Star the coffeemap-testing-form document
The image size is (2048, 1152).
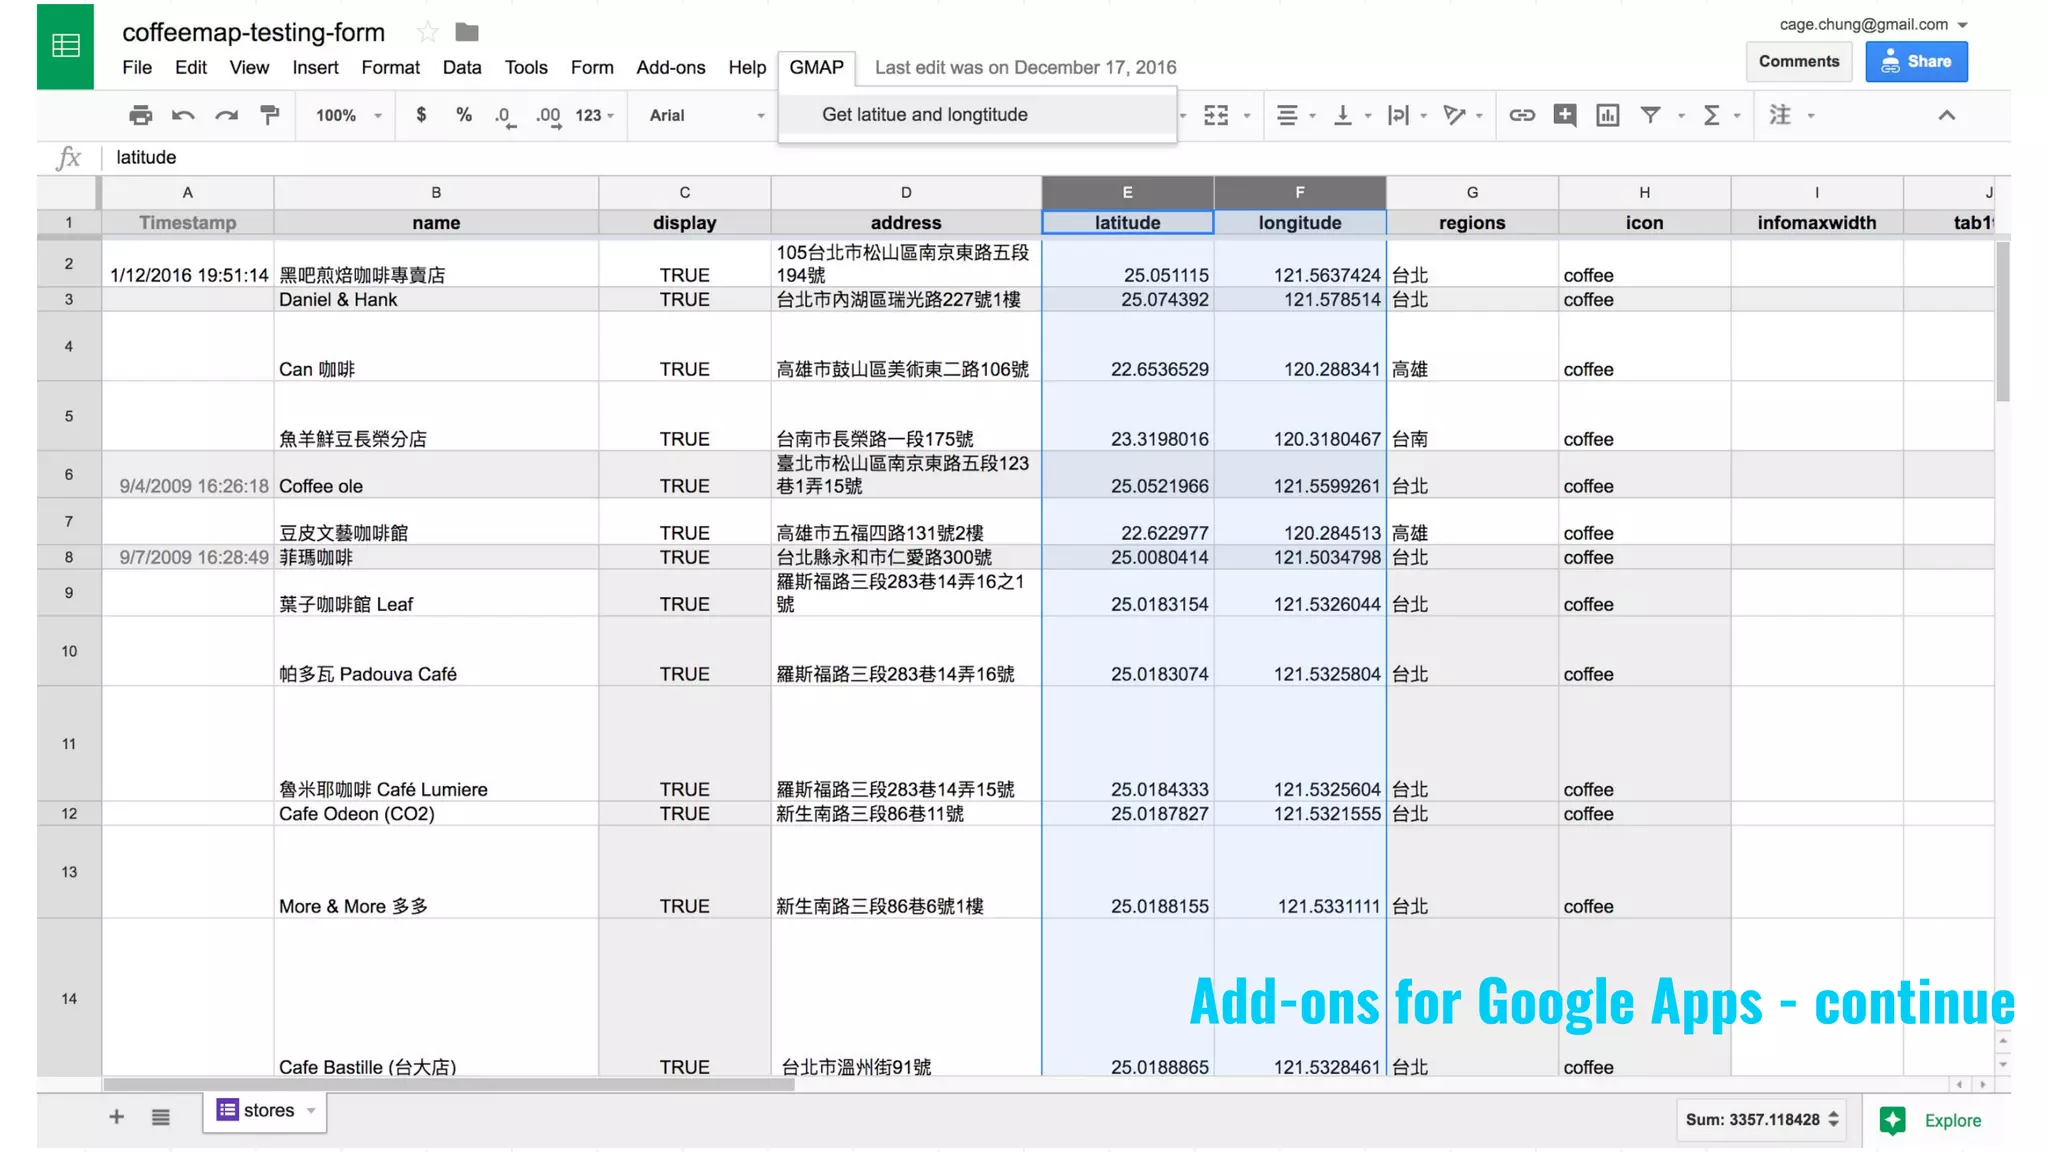(x=427, y=32)
